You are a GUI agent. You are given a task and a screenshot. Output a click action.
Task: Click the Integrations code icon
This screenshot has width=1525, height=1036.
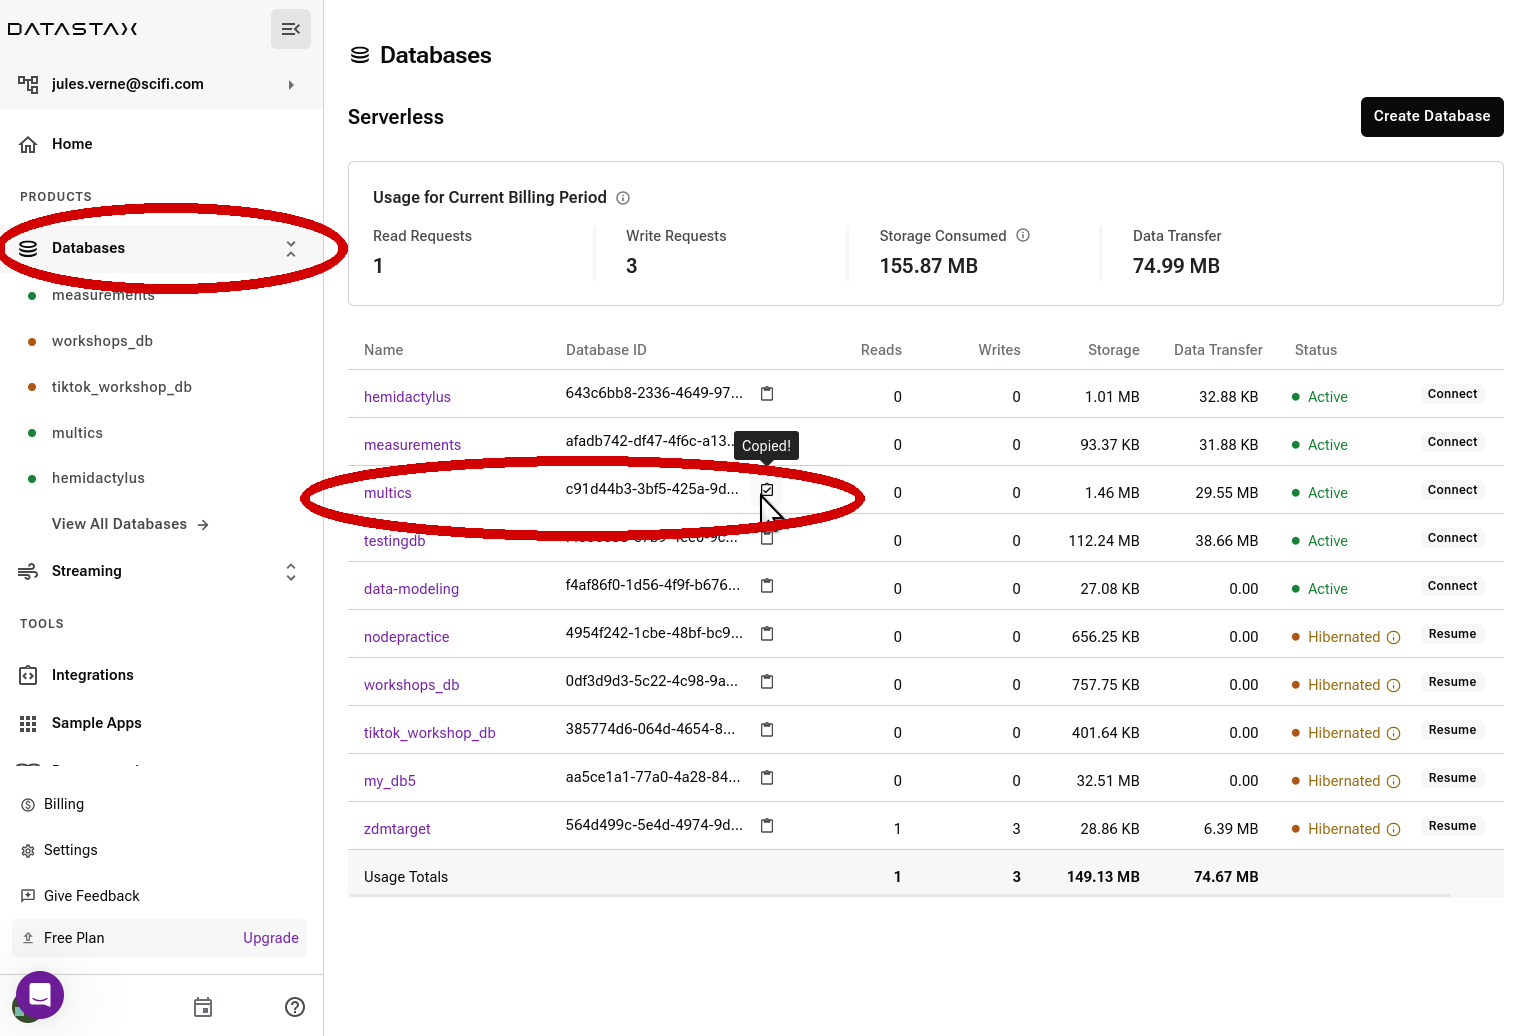coord(28,675)
